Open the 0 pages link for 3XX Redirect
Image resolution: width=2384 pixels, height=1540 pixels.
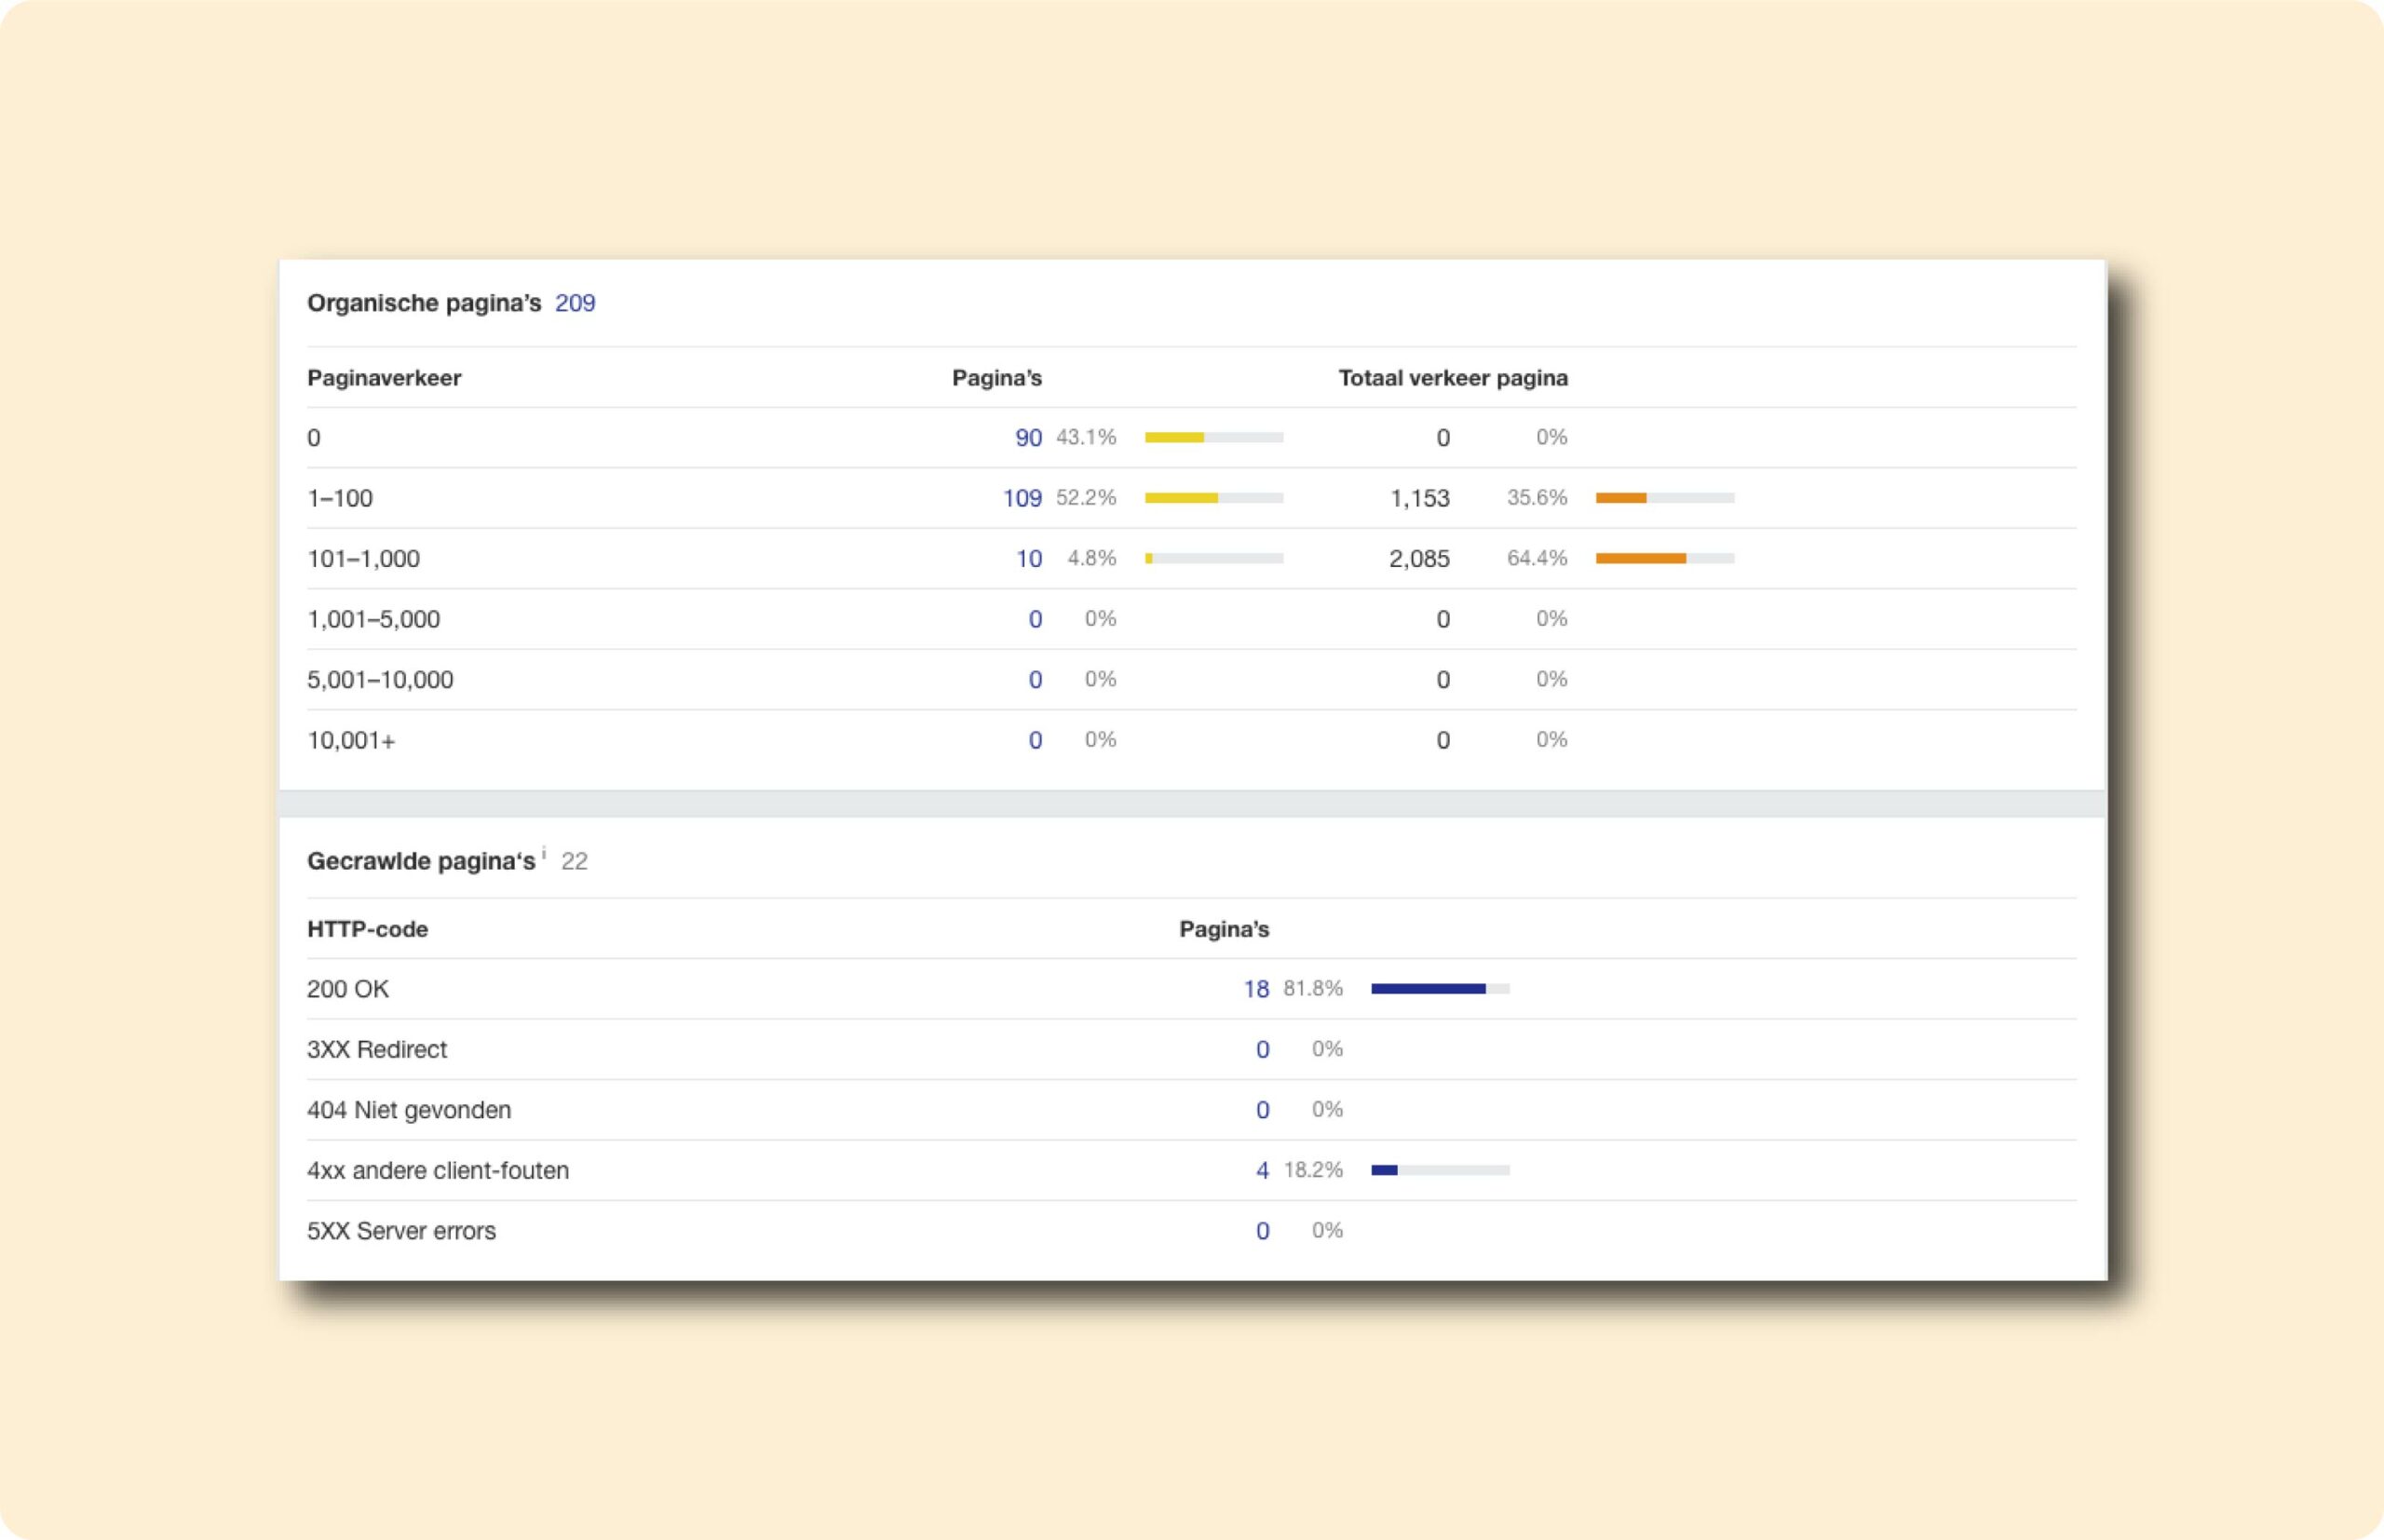pyautogui.click(x=1262, y=1049)
